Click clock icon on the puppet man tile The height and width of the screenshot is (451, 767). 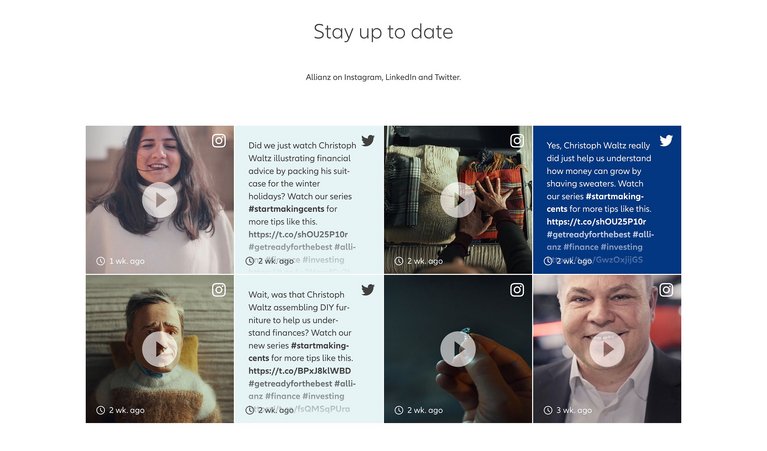tap(100, 410)
